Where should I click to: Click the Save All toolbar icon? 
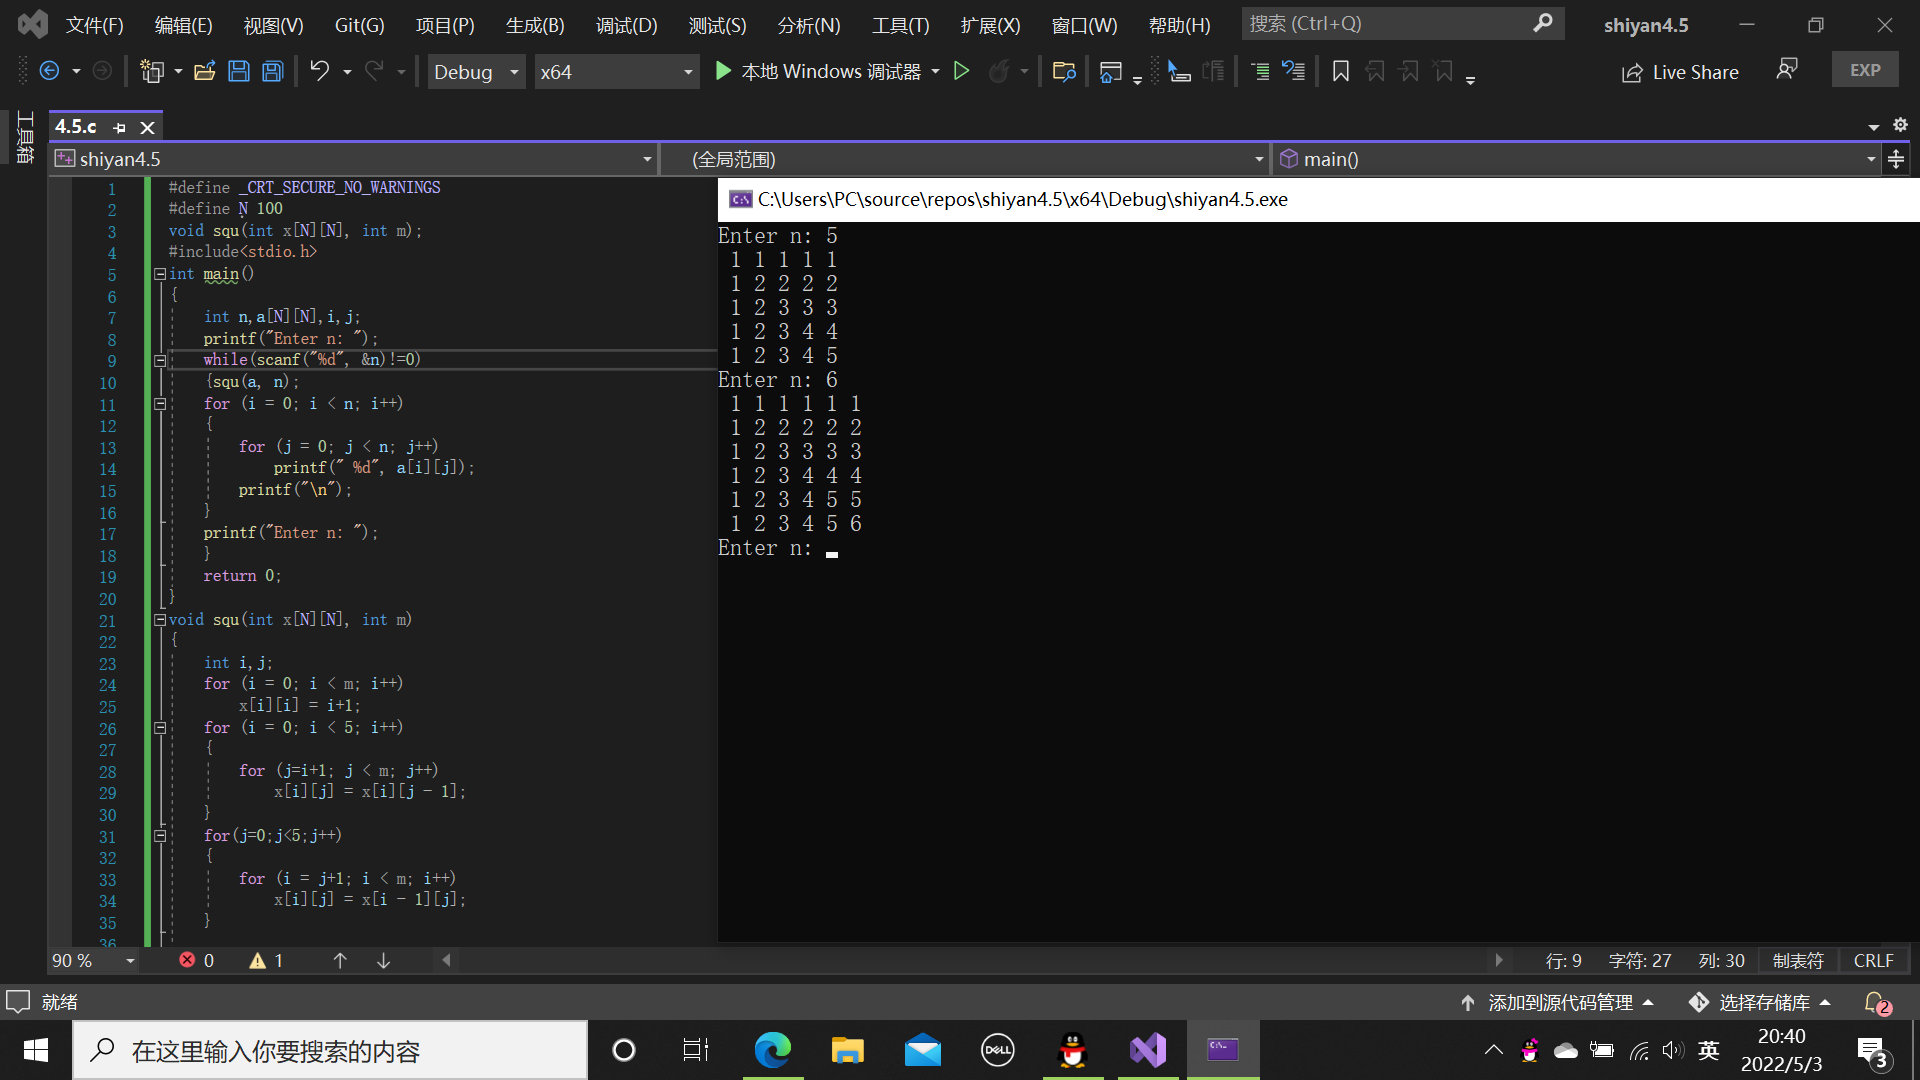click(x=272, y=71)
